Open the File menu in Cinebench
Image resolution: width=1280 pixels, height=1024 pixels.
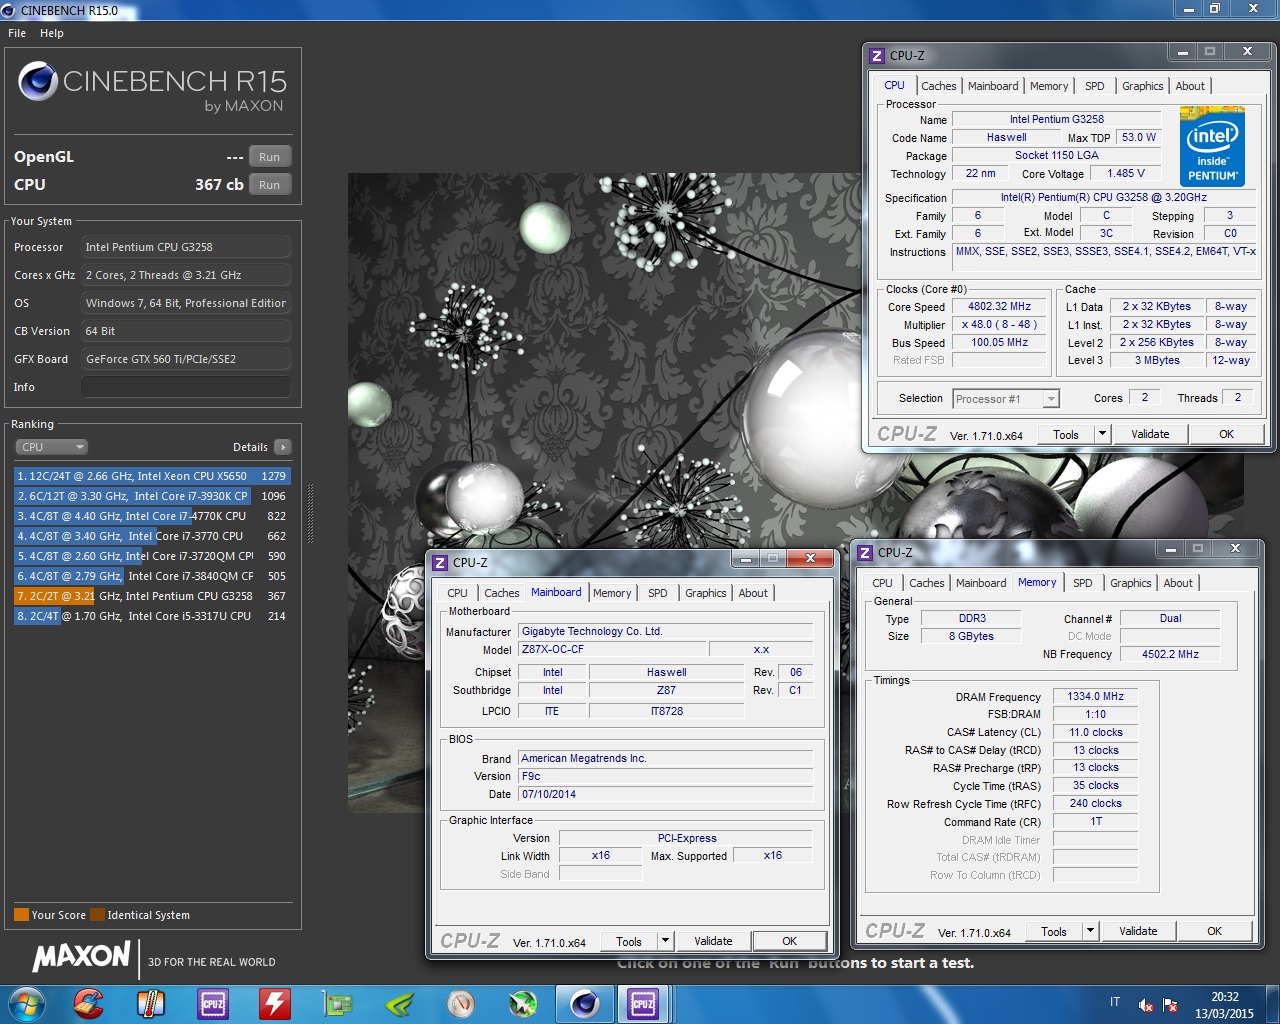(17, 33)
